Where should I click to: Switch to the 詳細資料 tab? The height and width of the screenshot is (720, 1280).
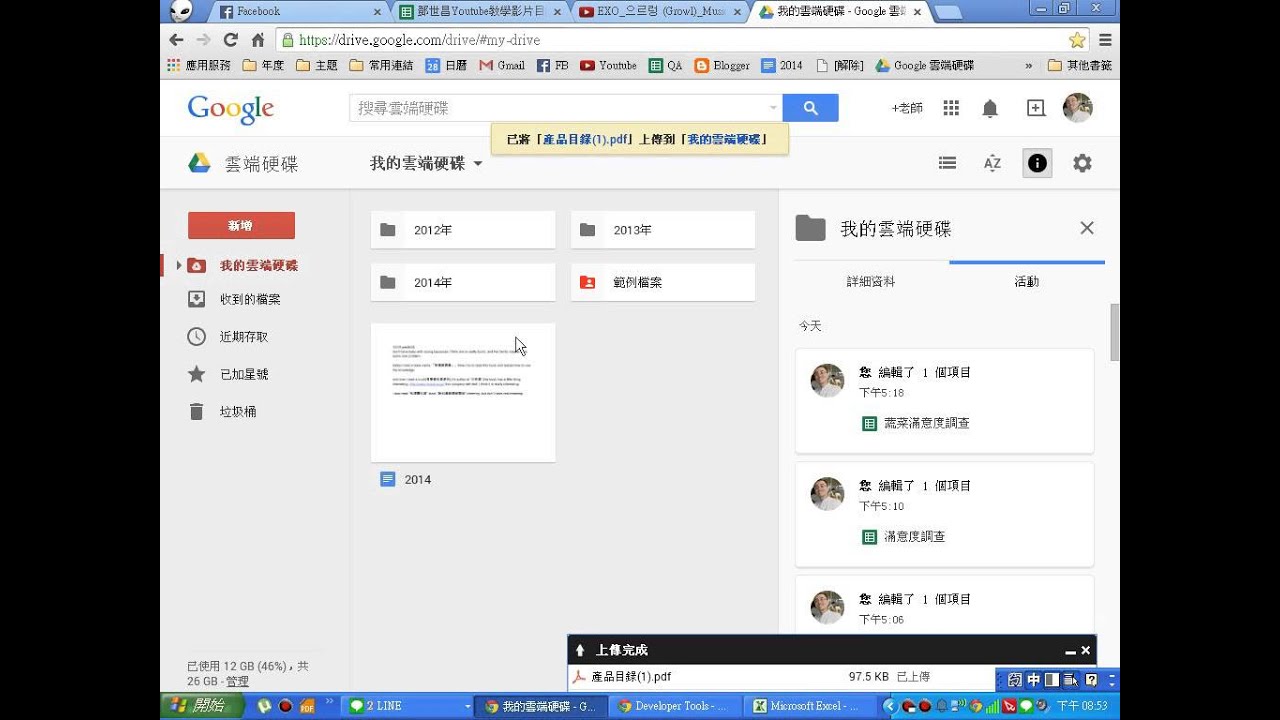coord(871,282)
